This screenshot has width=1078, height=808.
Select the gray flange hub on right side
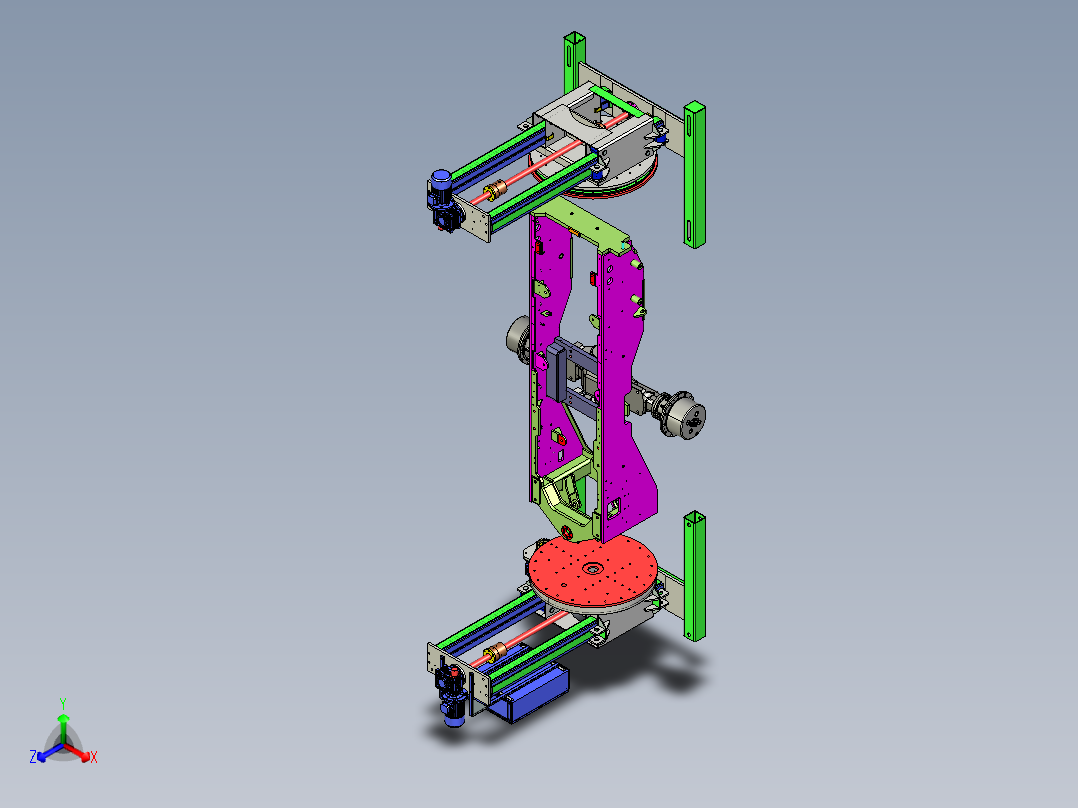point(682,415)
